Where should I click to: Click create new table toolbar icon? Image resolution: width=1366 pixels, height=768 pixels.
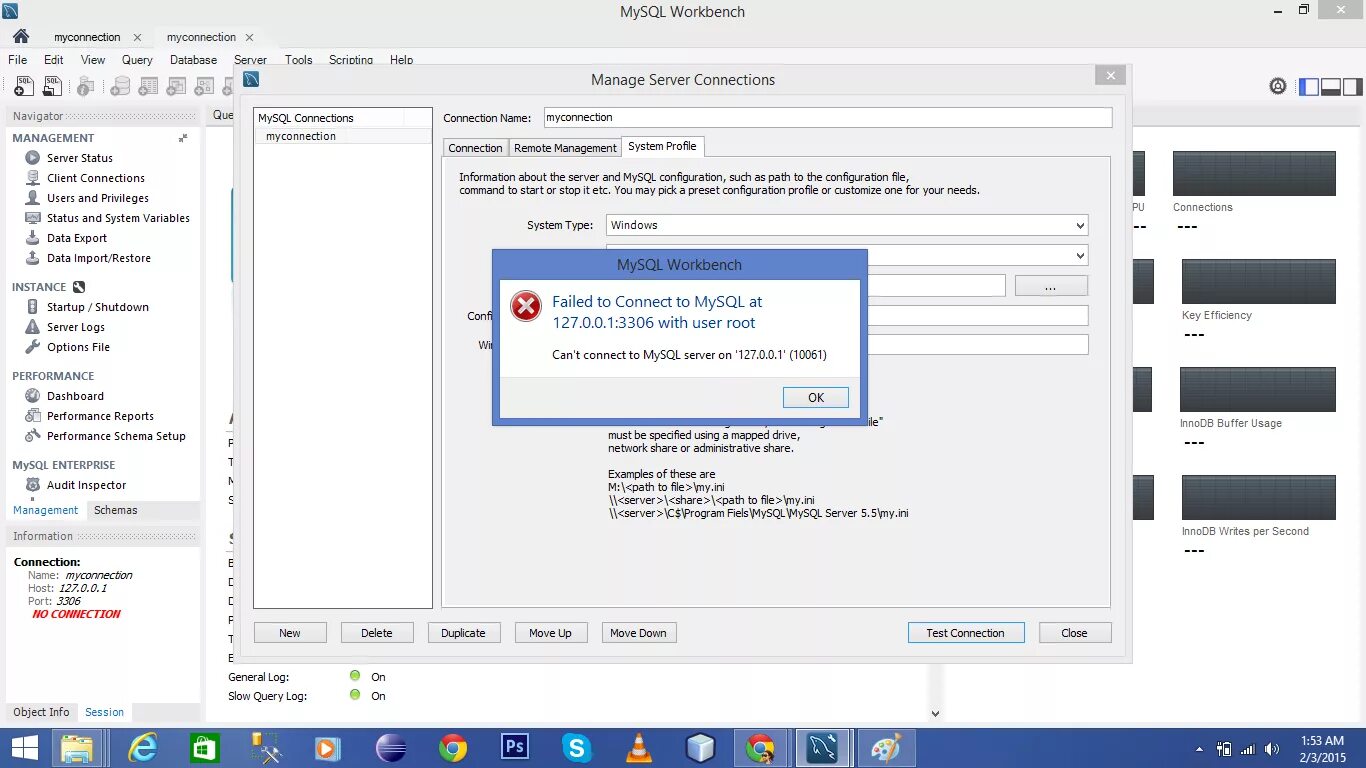148,86
